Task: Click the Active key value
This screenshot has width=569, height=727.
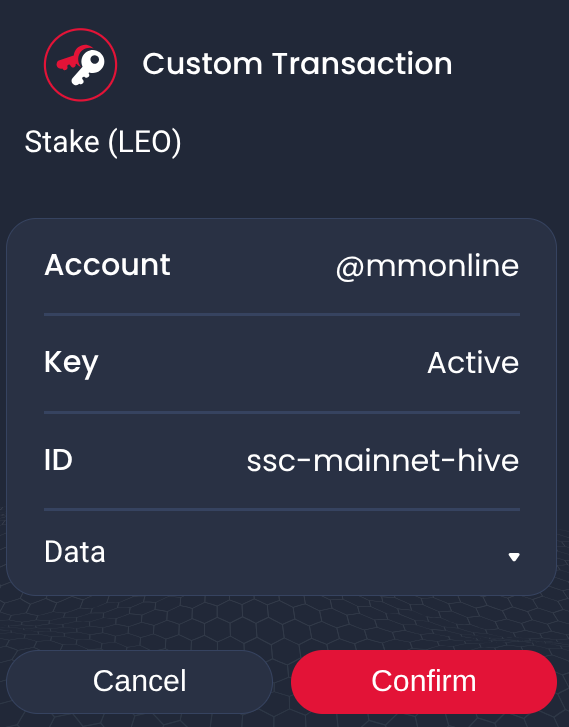Action: [x=473, y=363]
